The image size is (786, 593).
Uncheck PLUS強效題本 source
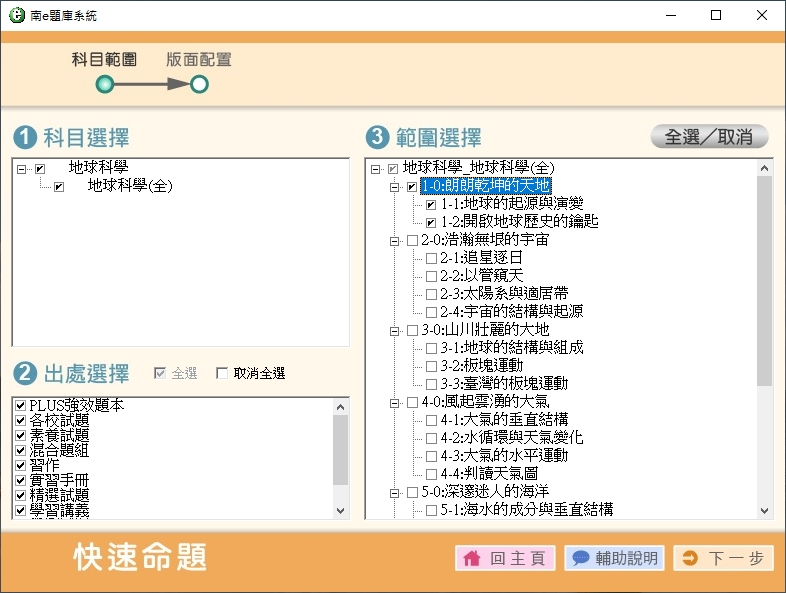point(21,405)
